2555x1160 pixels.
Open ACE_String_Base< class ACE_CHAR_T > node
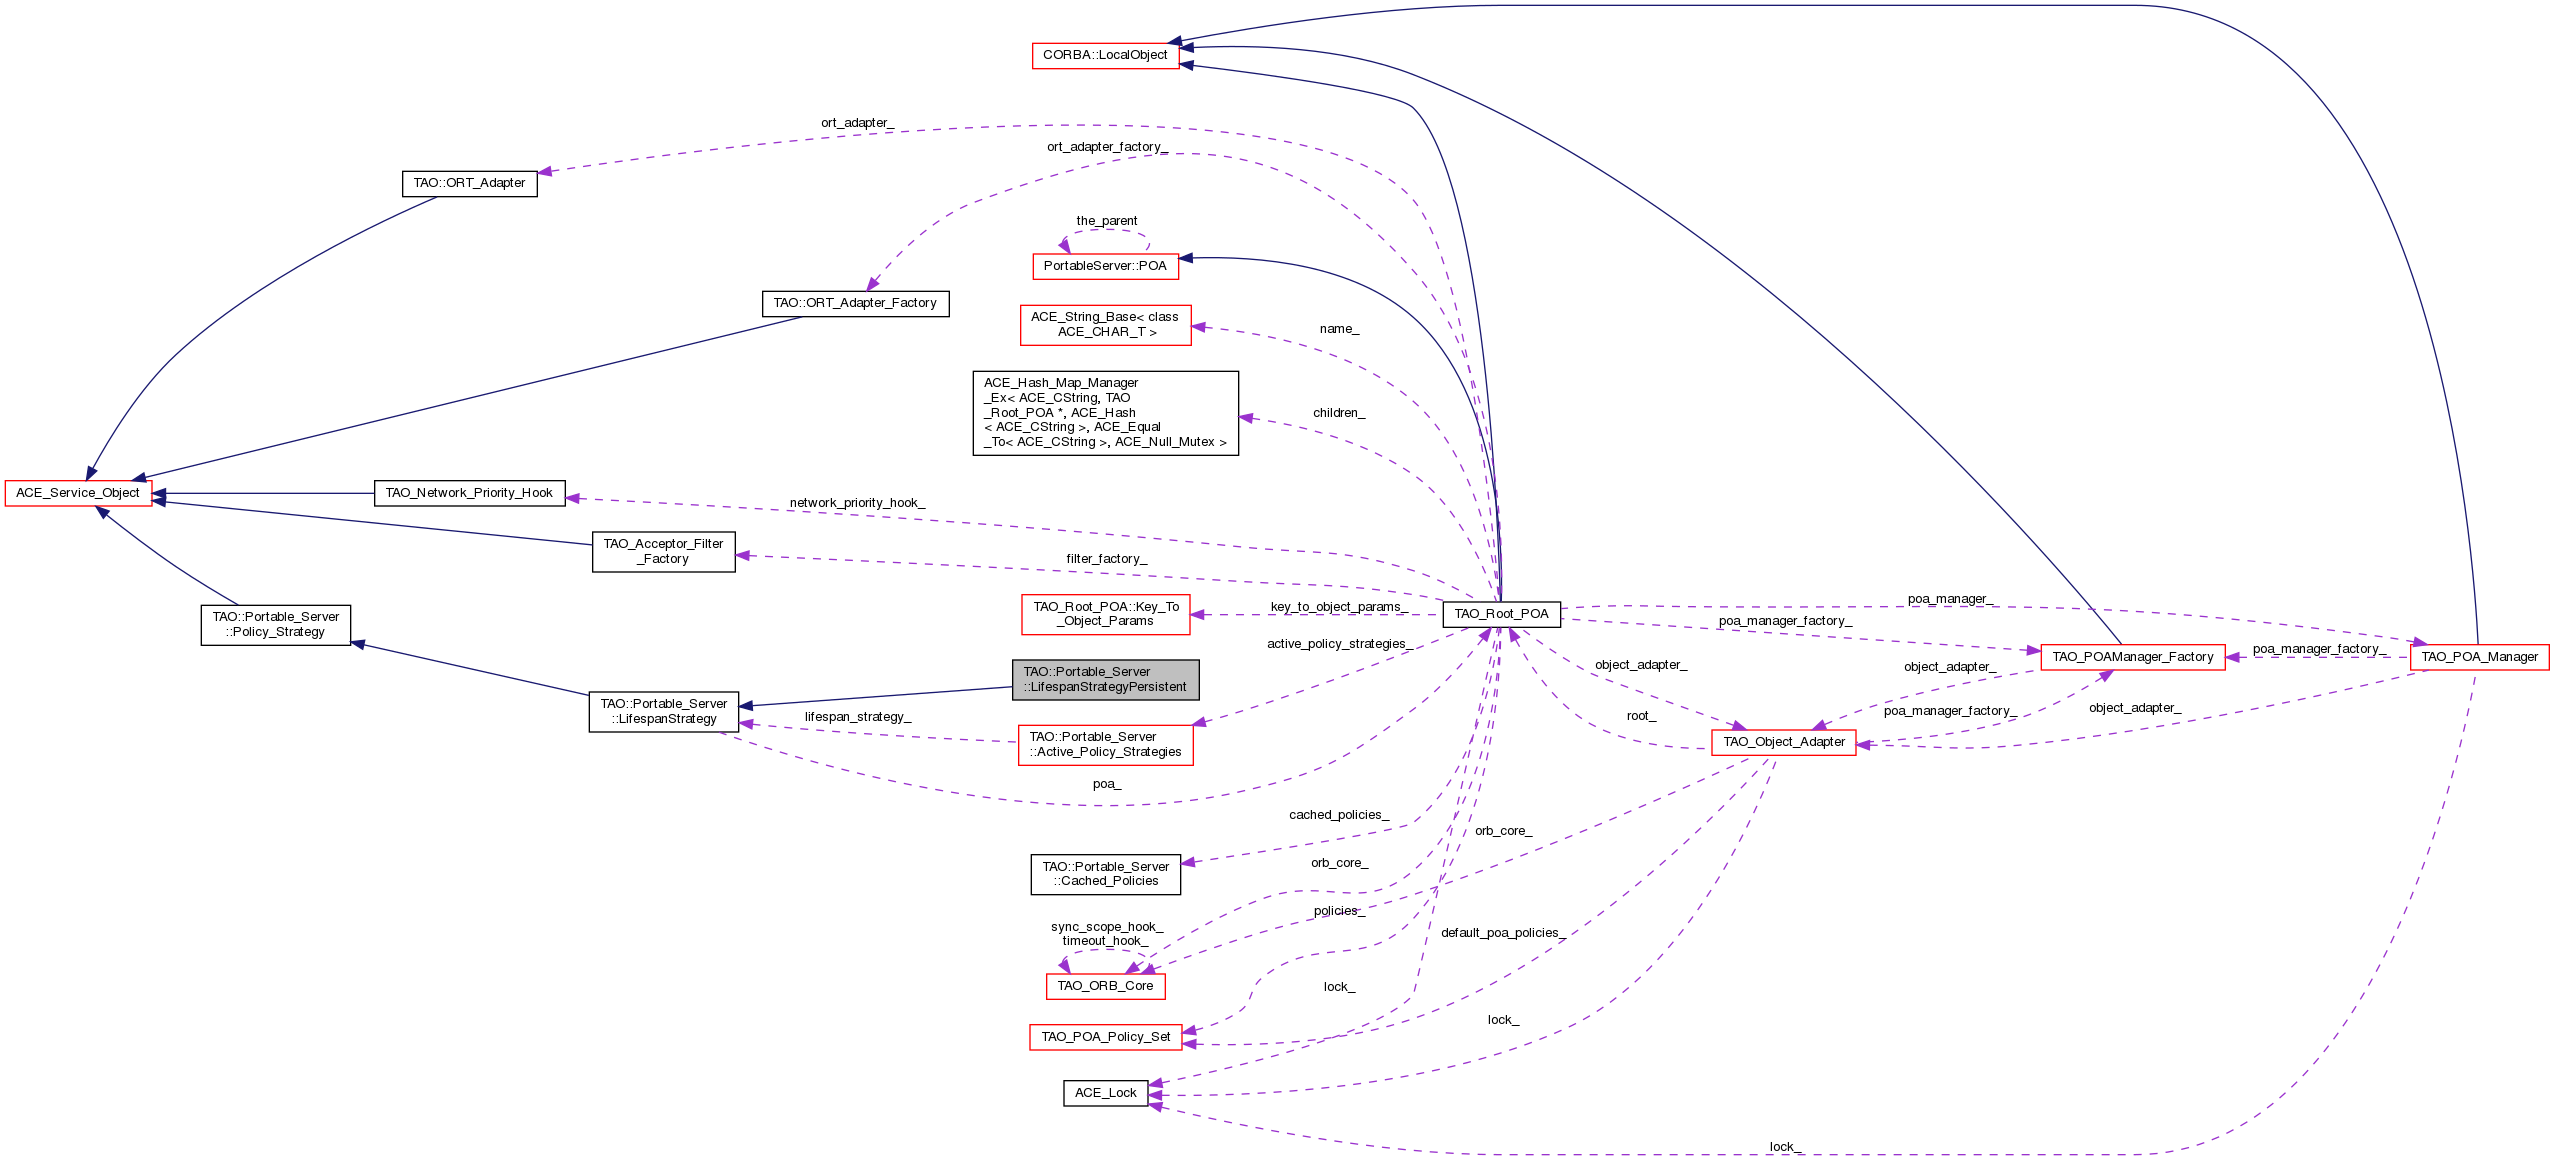click(x=1105, y=325)
